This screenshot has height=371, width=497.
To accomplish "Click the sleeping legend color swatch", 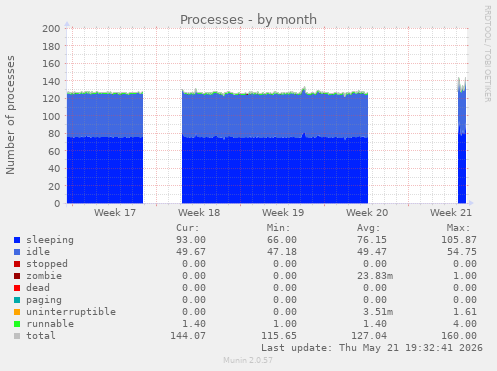I will [x=17, y=240].
